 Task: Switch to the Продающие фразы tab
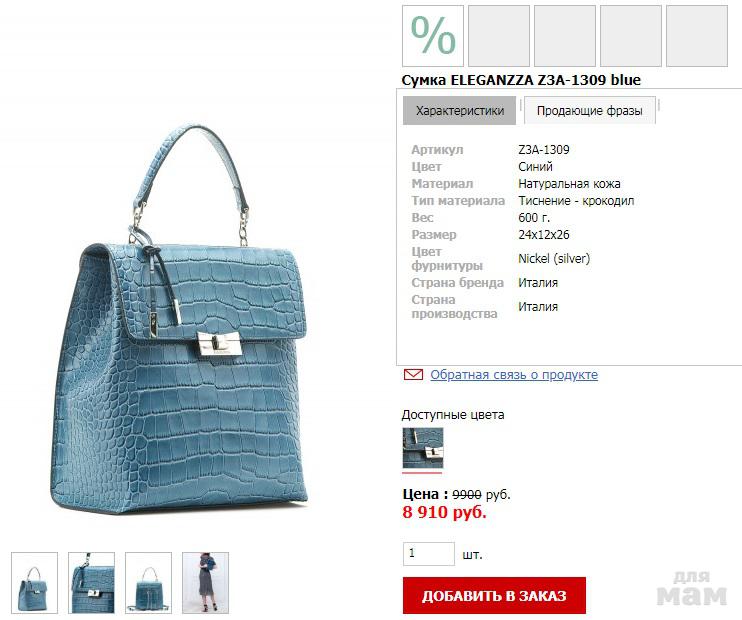pyautogui.click(x=589, y=111)
